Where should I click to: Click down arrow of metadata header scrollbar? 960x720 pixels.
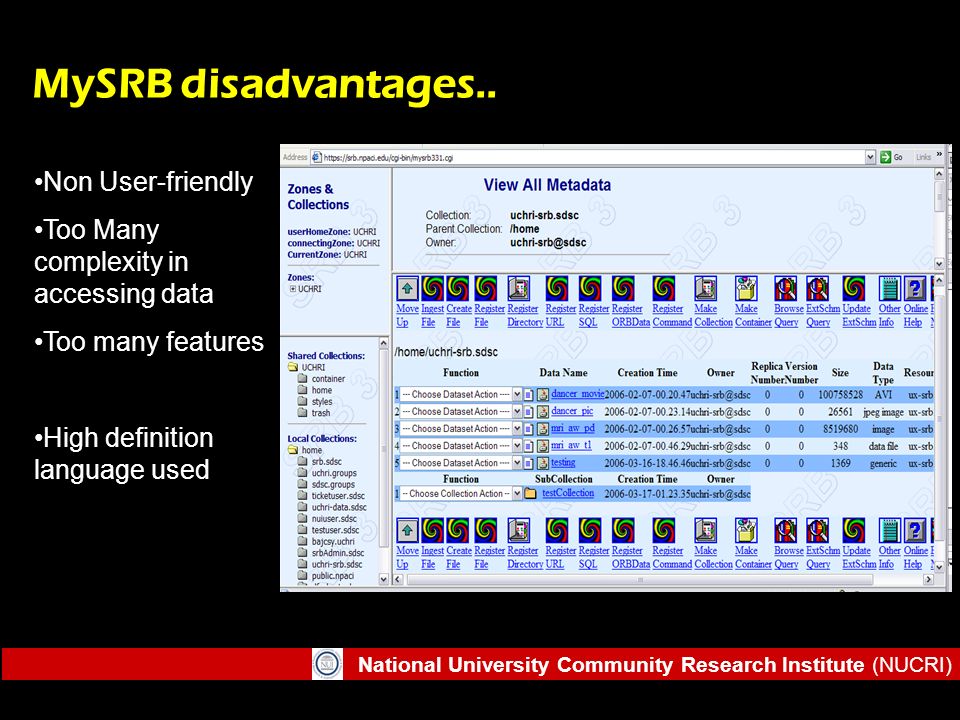[939, 263]
